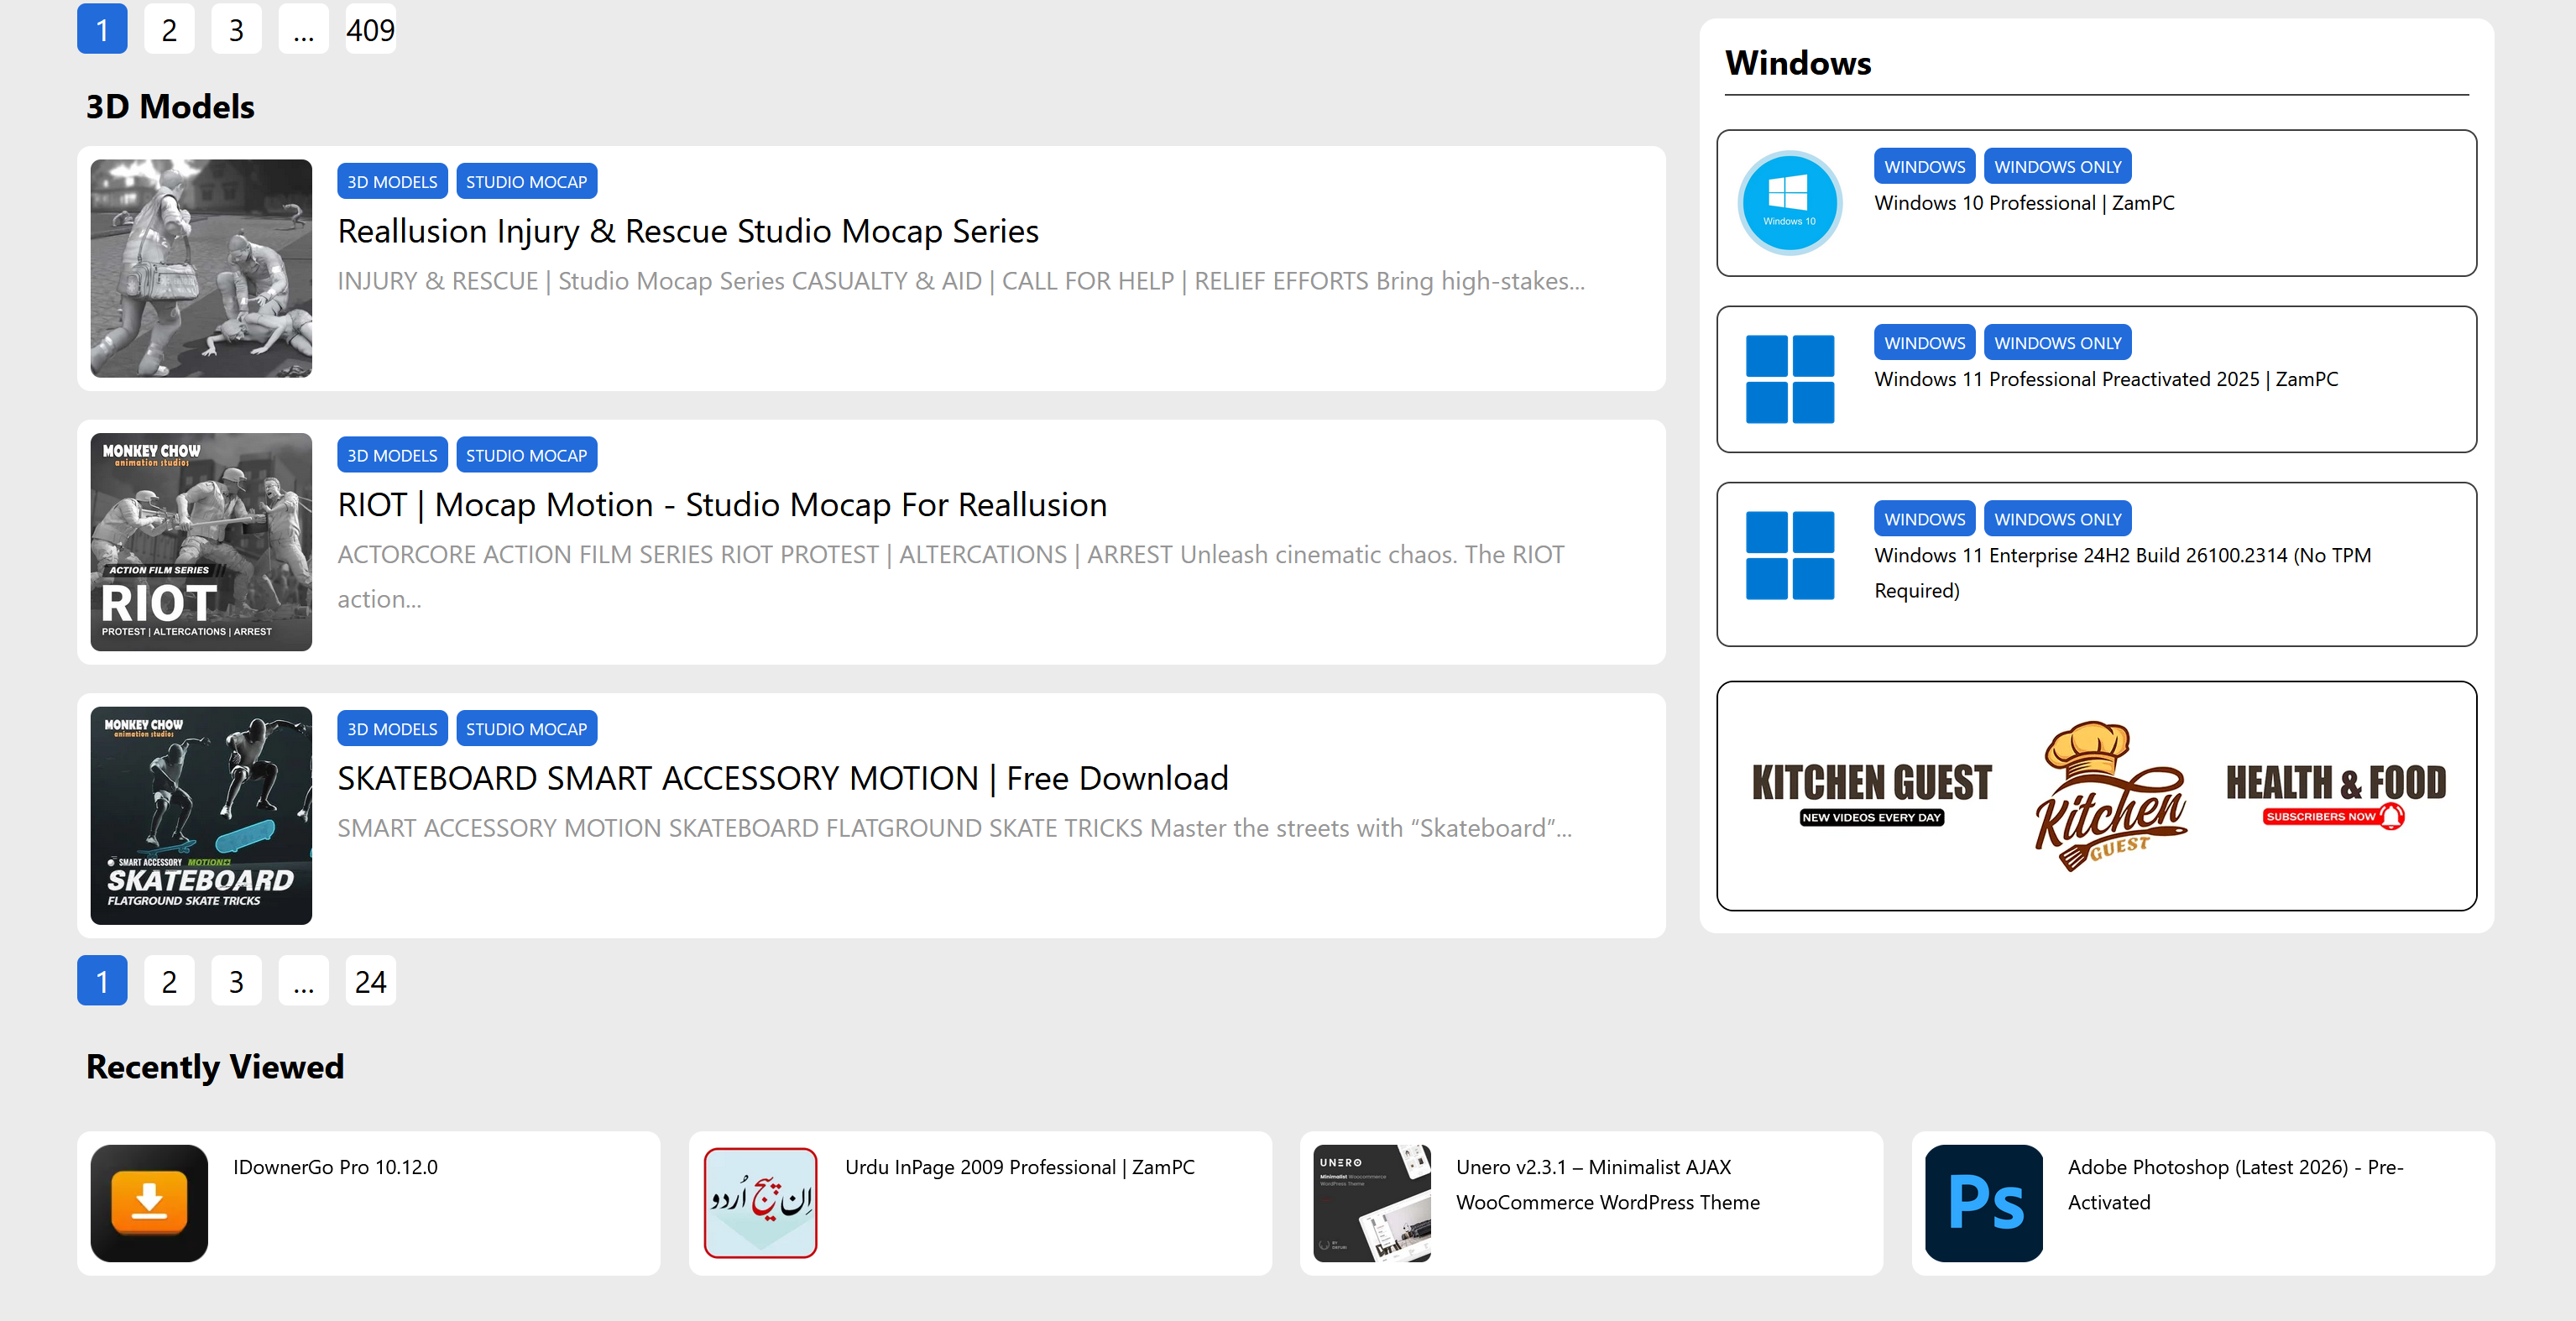This screenshot has width=2576, height=1321.
Task: Select the Windows 11 Professional logo icon
Action: (x=1789, y=379)
